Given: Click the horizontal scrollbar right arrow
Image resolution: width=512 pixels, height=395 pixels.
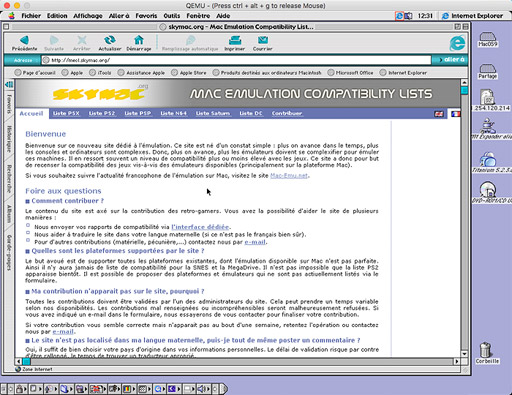Looking at the screenshot, I should tap(457, 361).
